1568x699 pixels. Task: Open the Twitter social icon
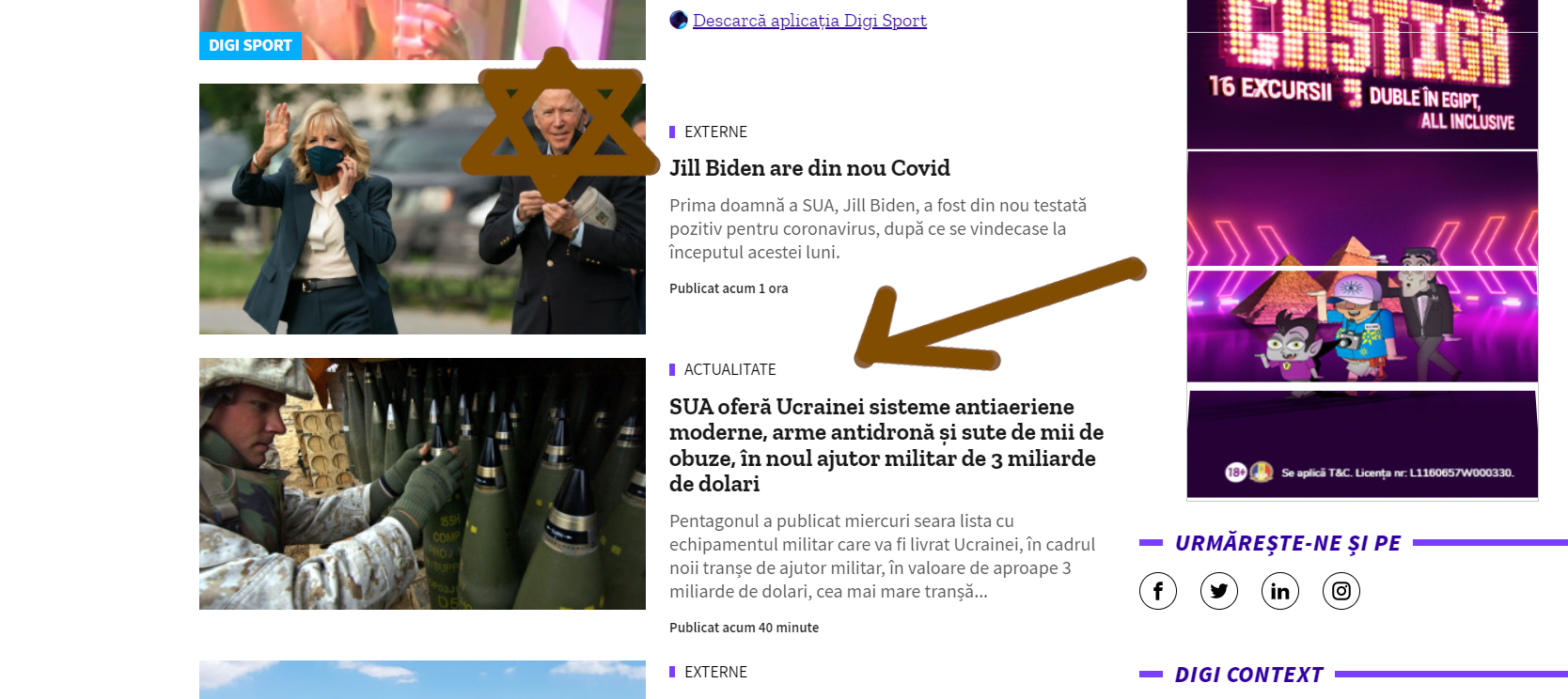tap(1219, 591)
